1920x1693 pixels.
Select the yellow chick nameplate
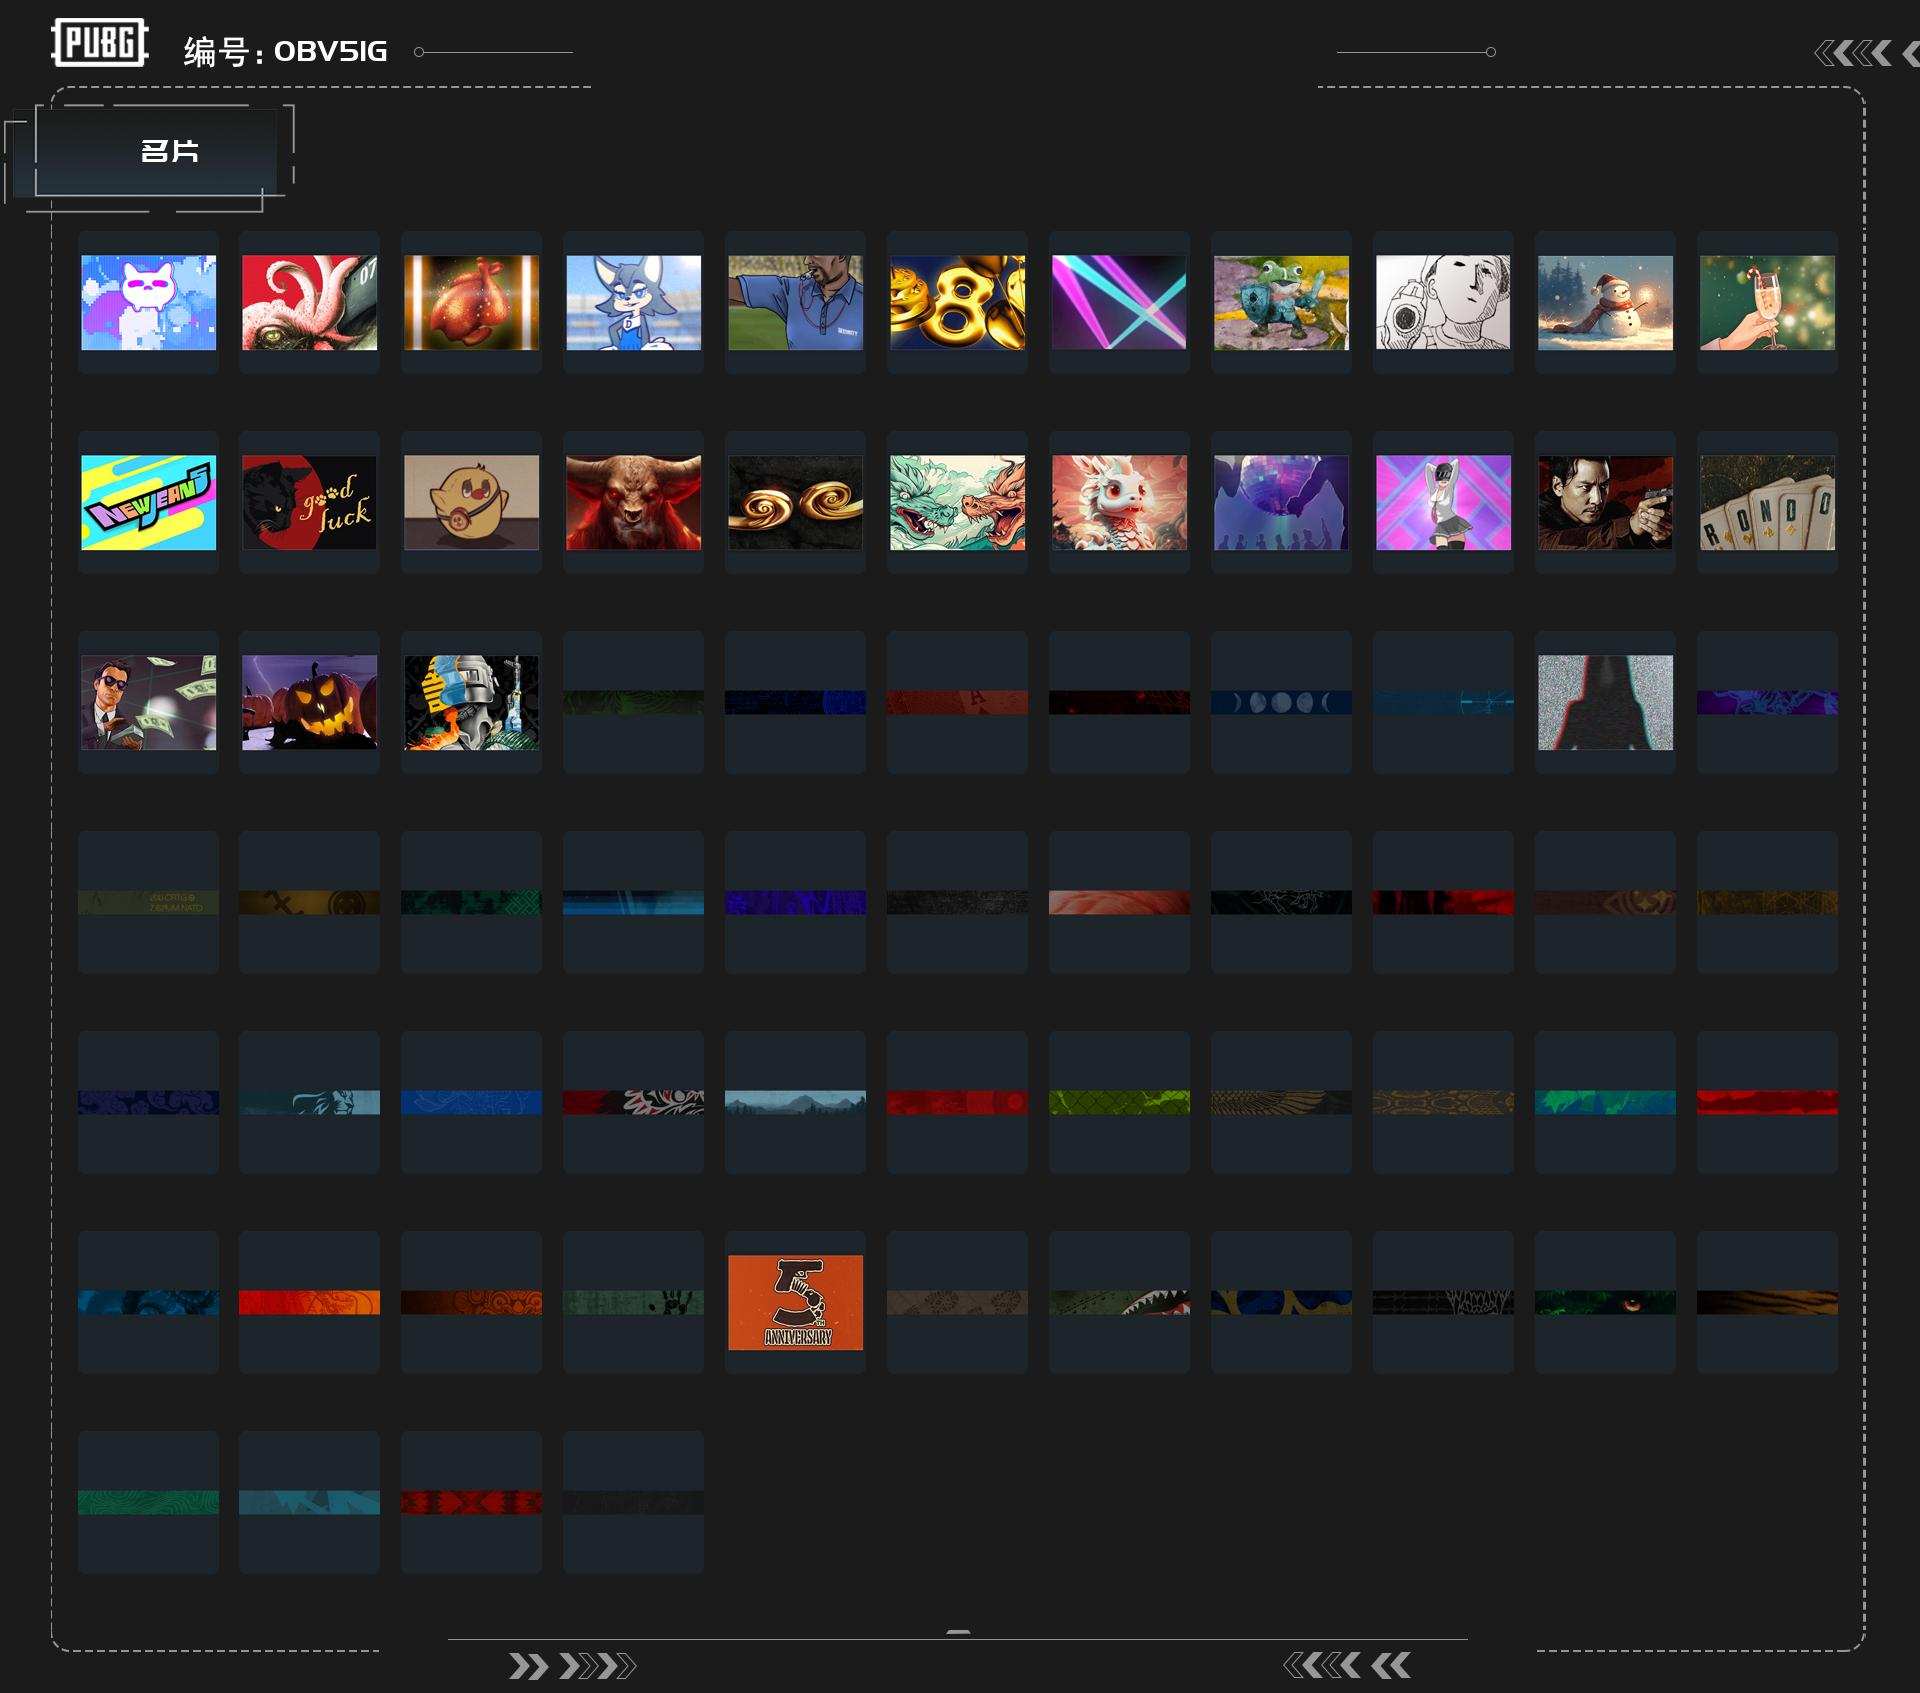point(472,503)
